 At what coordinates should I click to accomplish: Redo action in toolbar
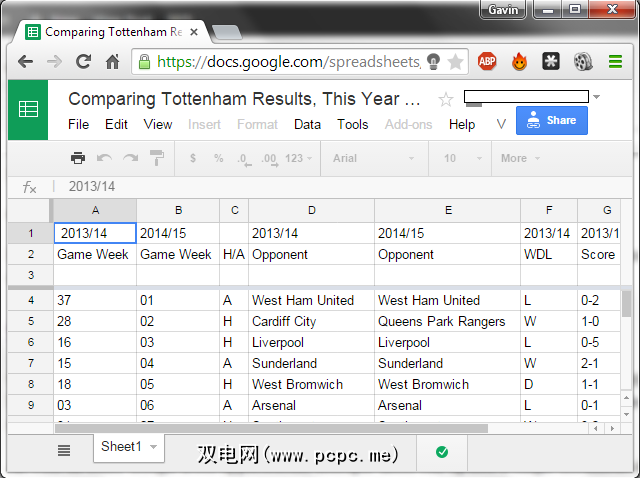click(131, 158)
